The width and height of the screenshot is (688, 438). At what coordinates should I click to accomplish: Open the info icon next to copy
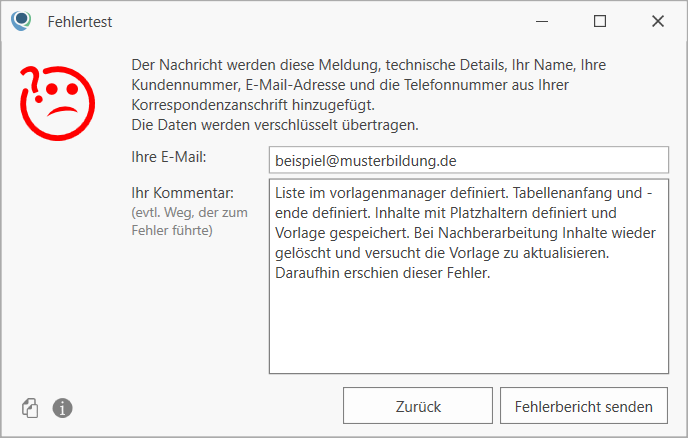62,408
